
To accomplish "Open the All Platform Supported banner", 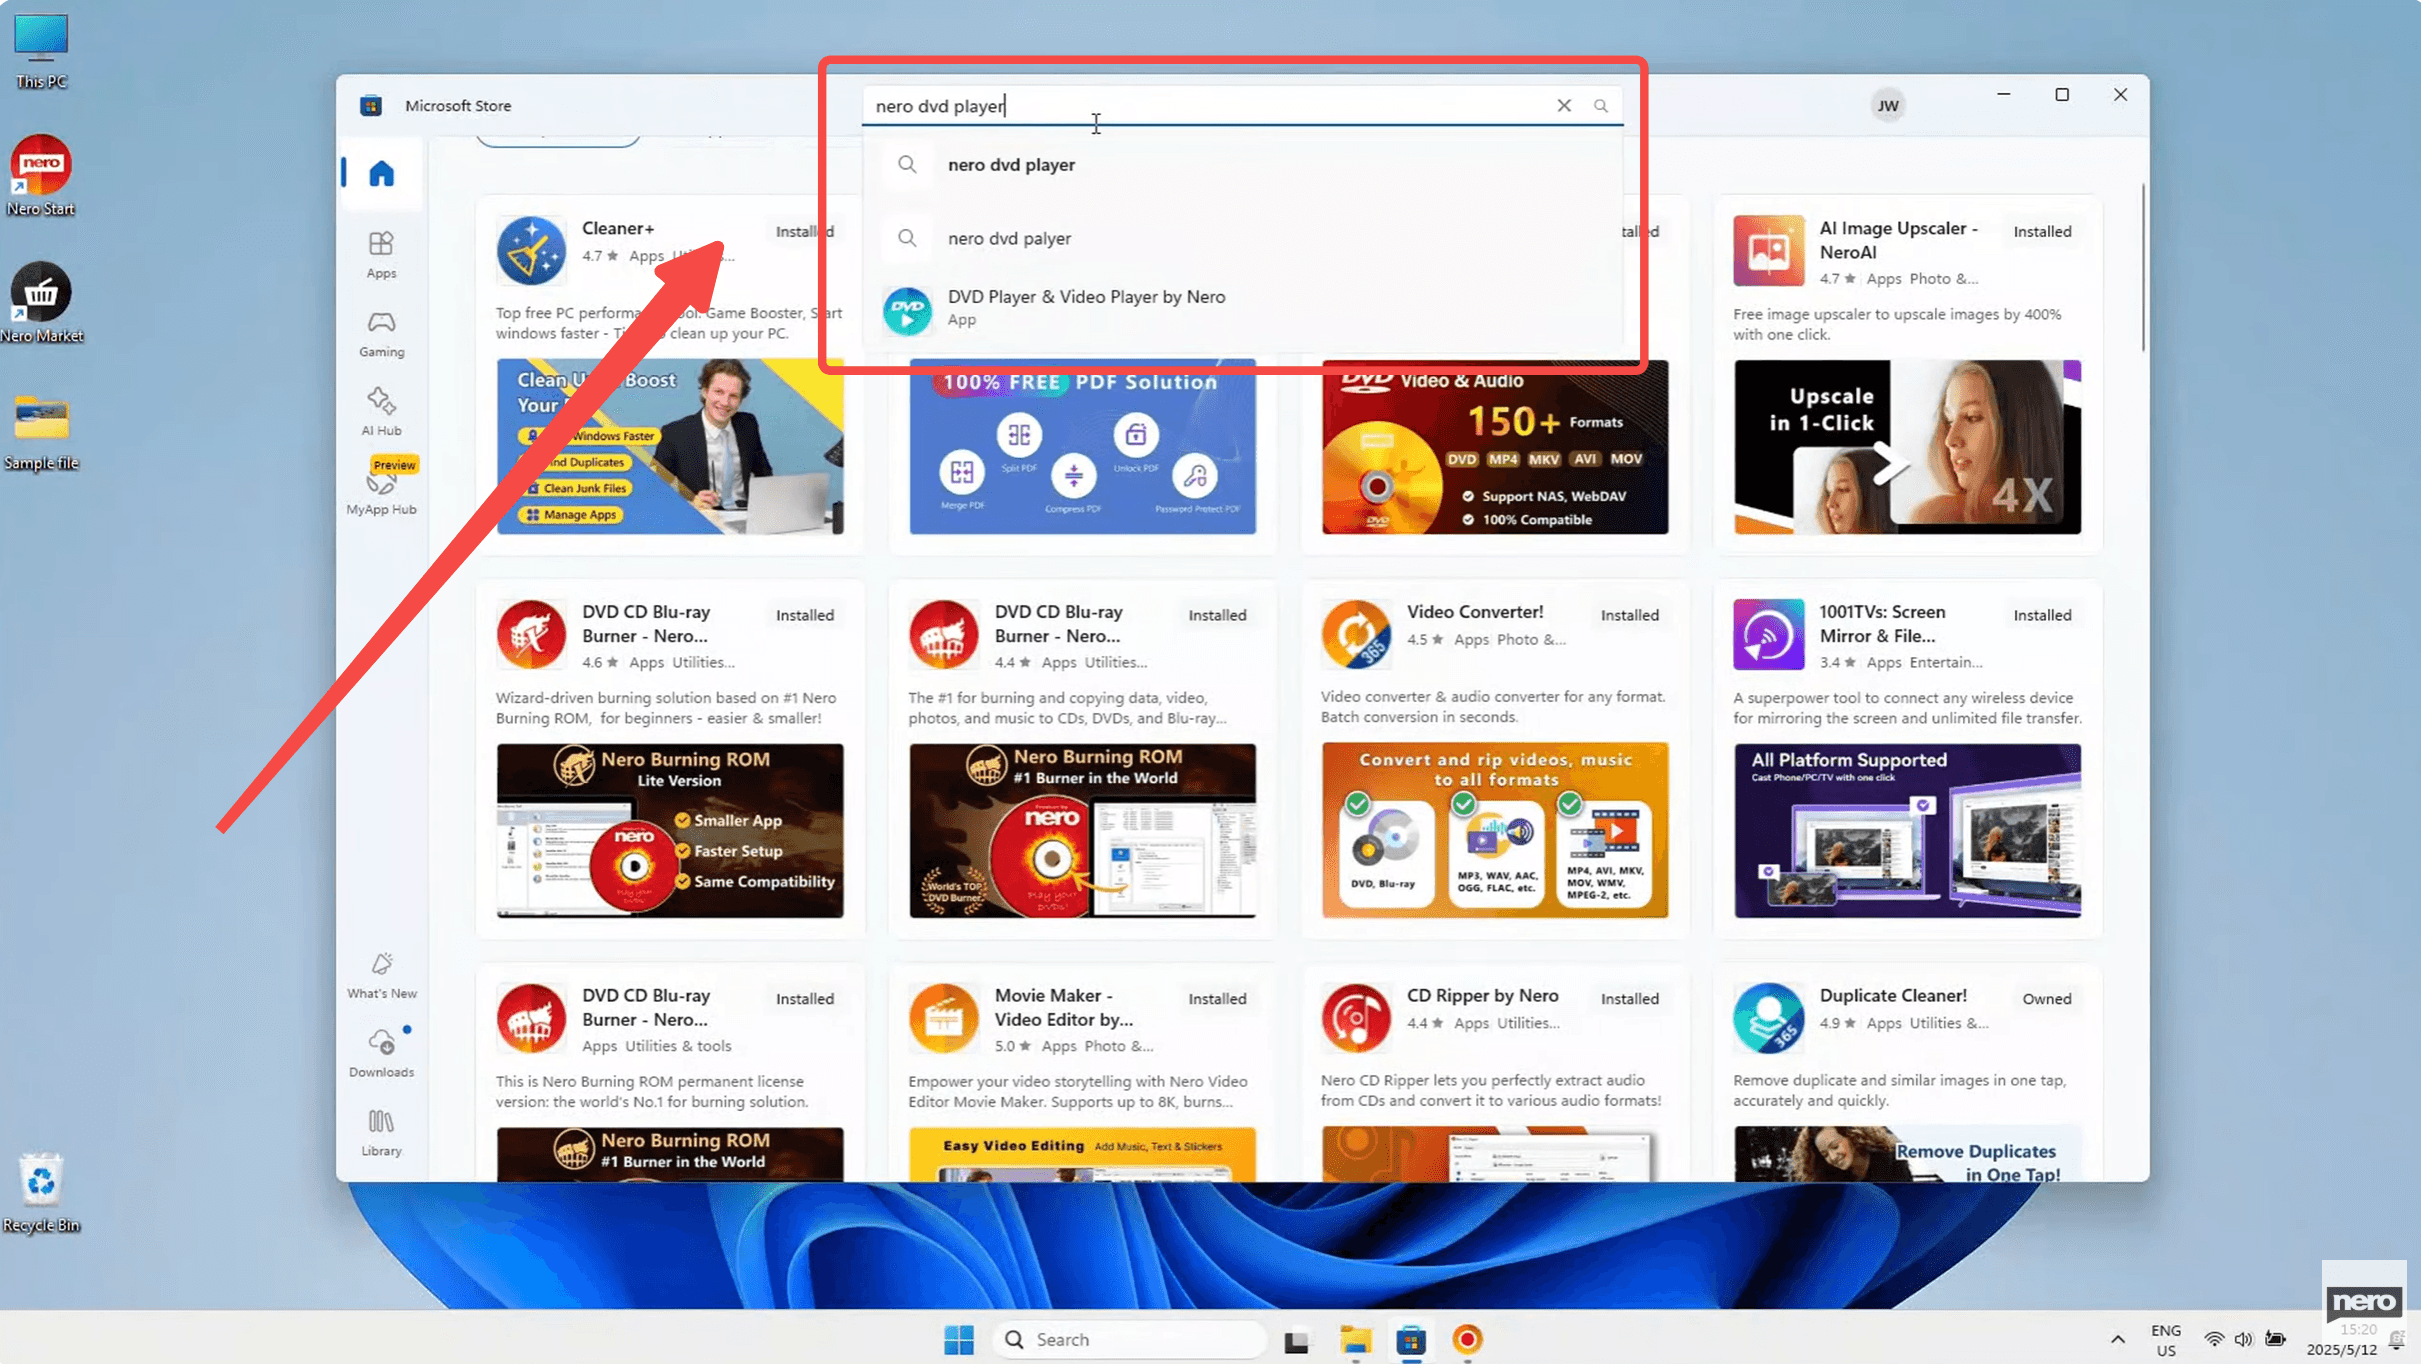I will point(1907,830).
